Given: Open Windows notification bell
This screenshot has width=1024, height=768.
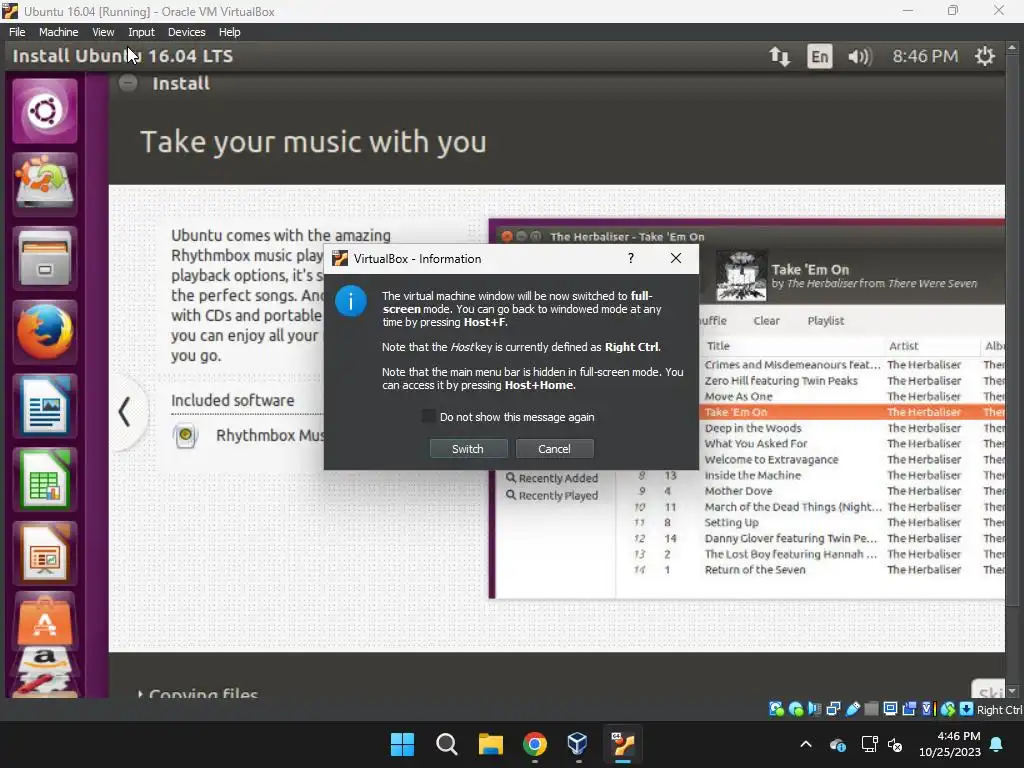Looking at the screenshot, I should point(997,744).
